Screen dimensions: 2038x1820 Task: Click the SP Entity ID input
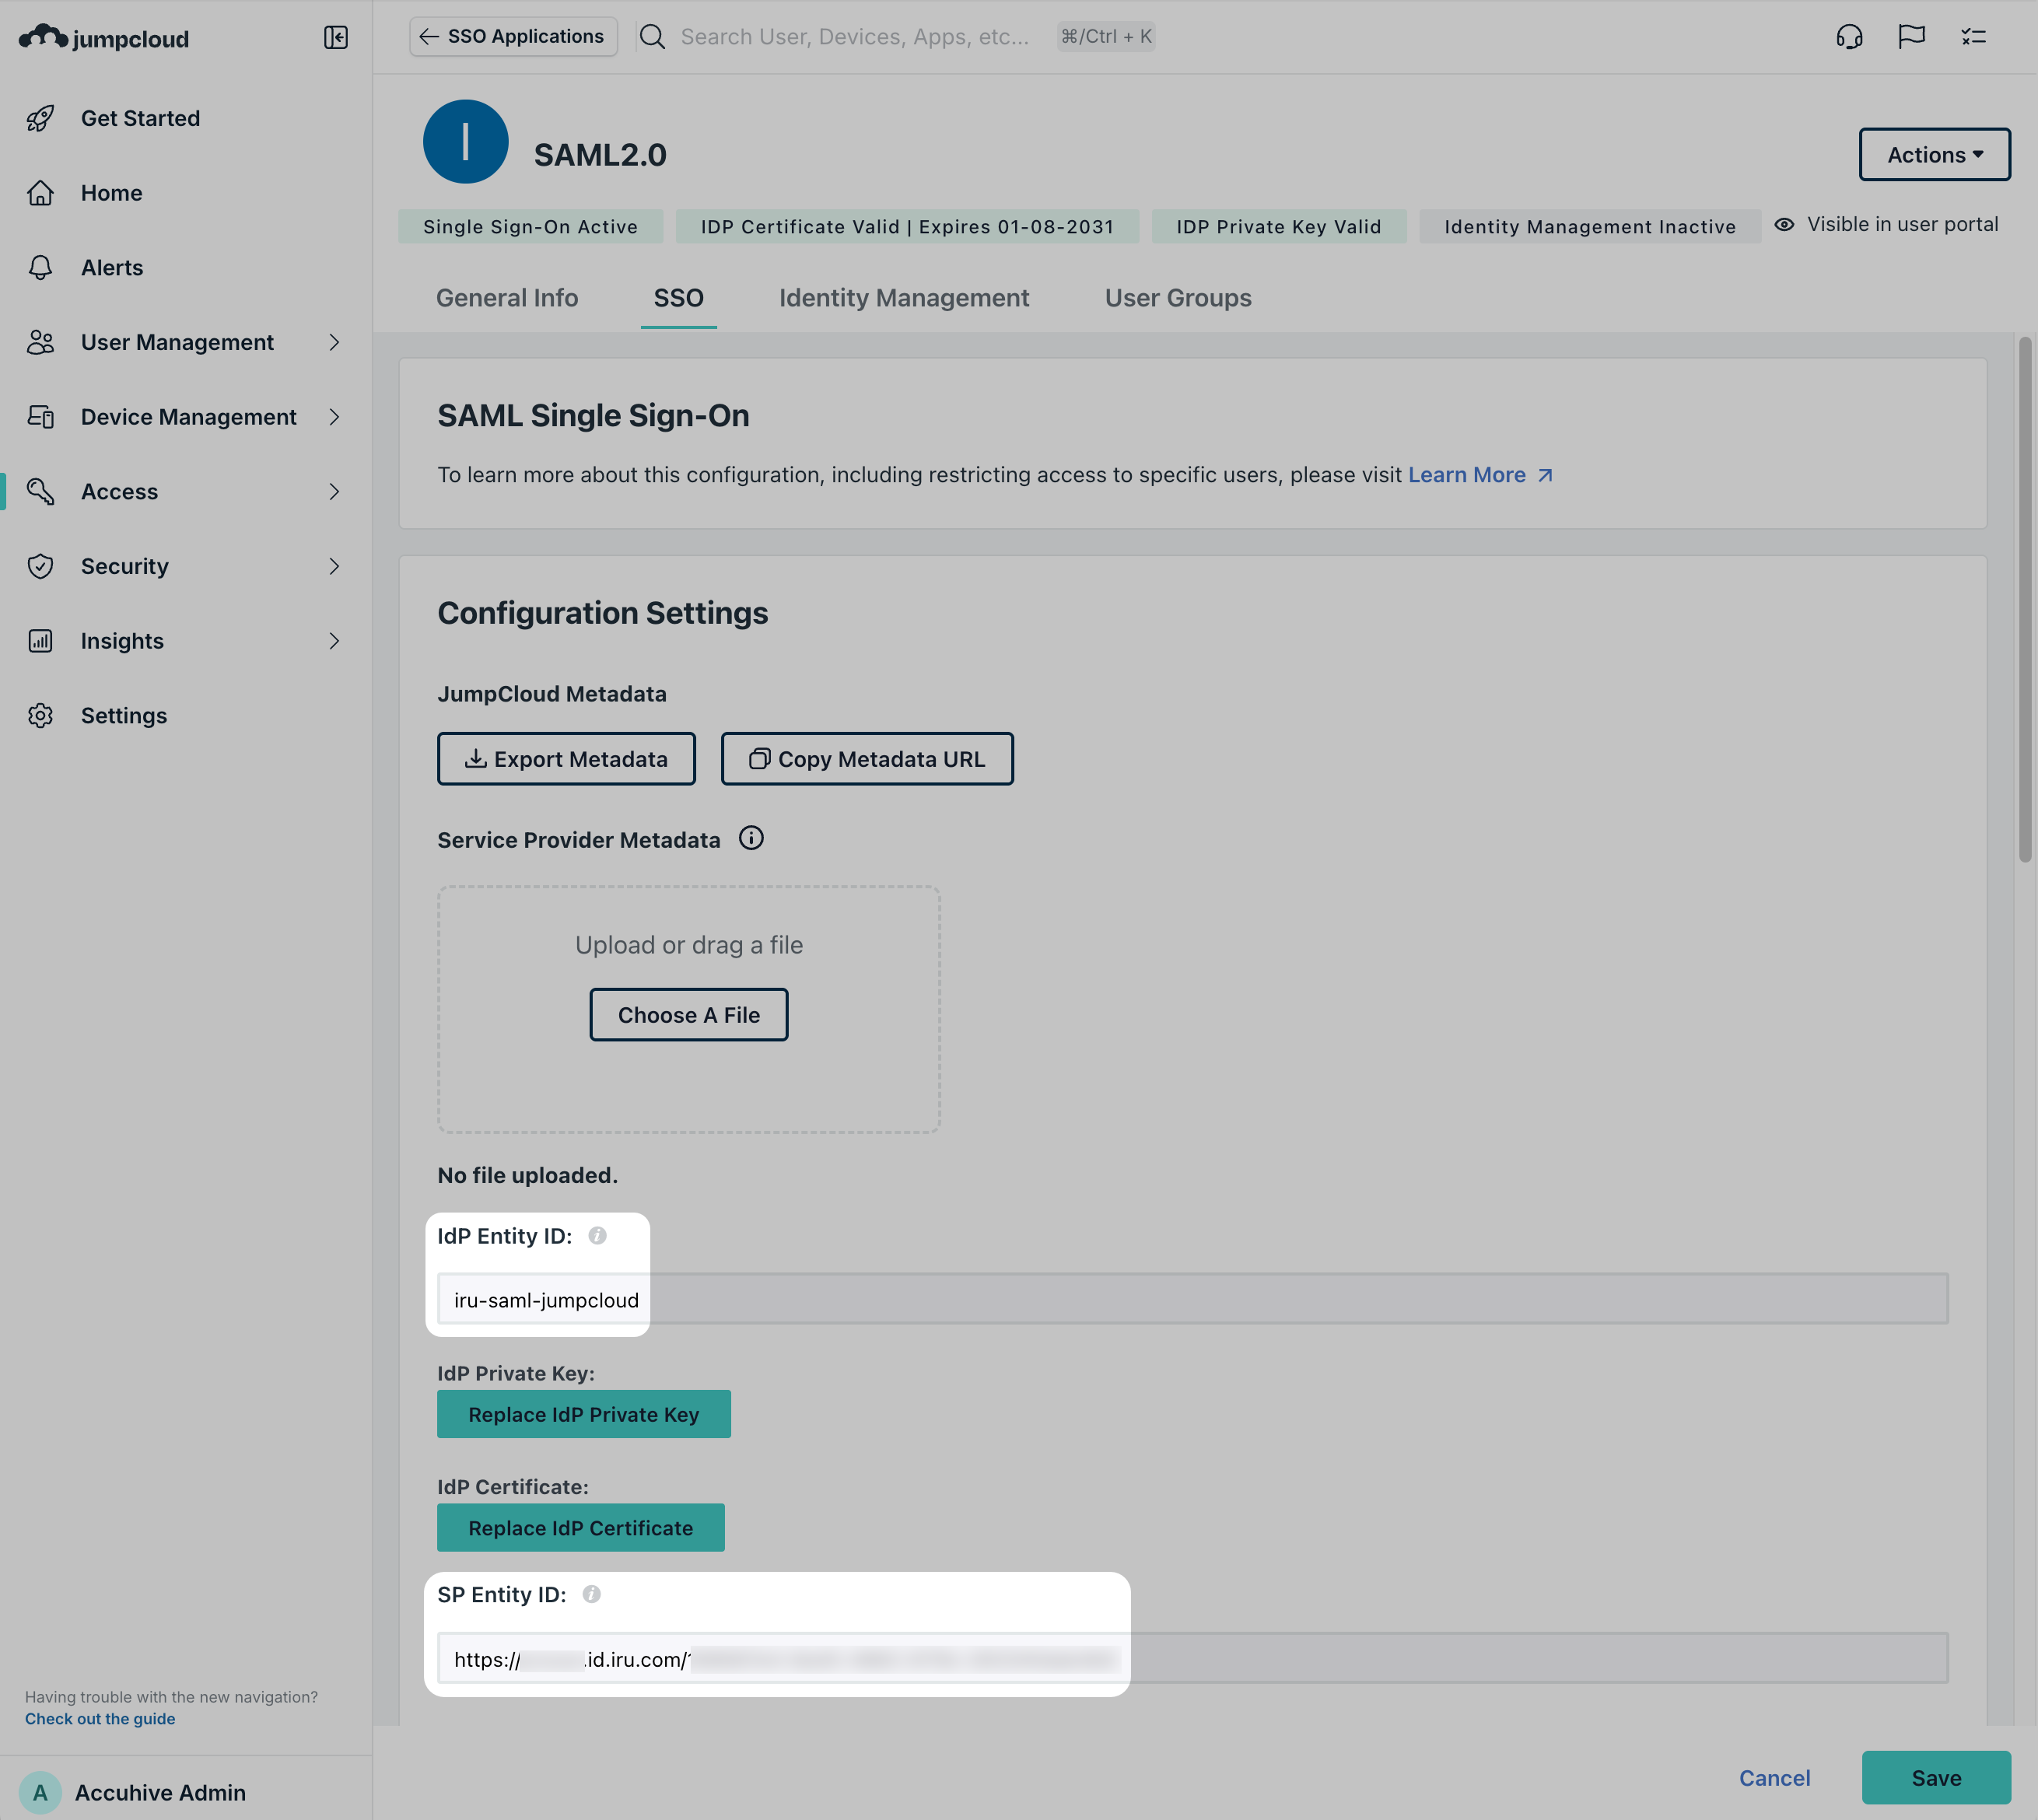point(1192,1659)
